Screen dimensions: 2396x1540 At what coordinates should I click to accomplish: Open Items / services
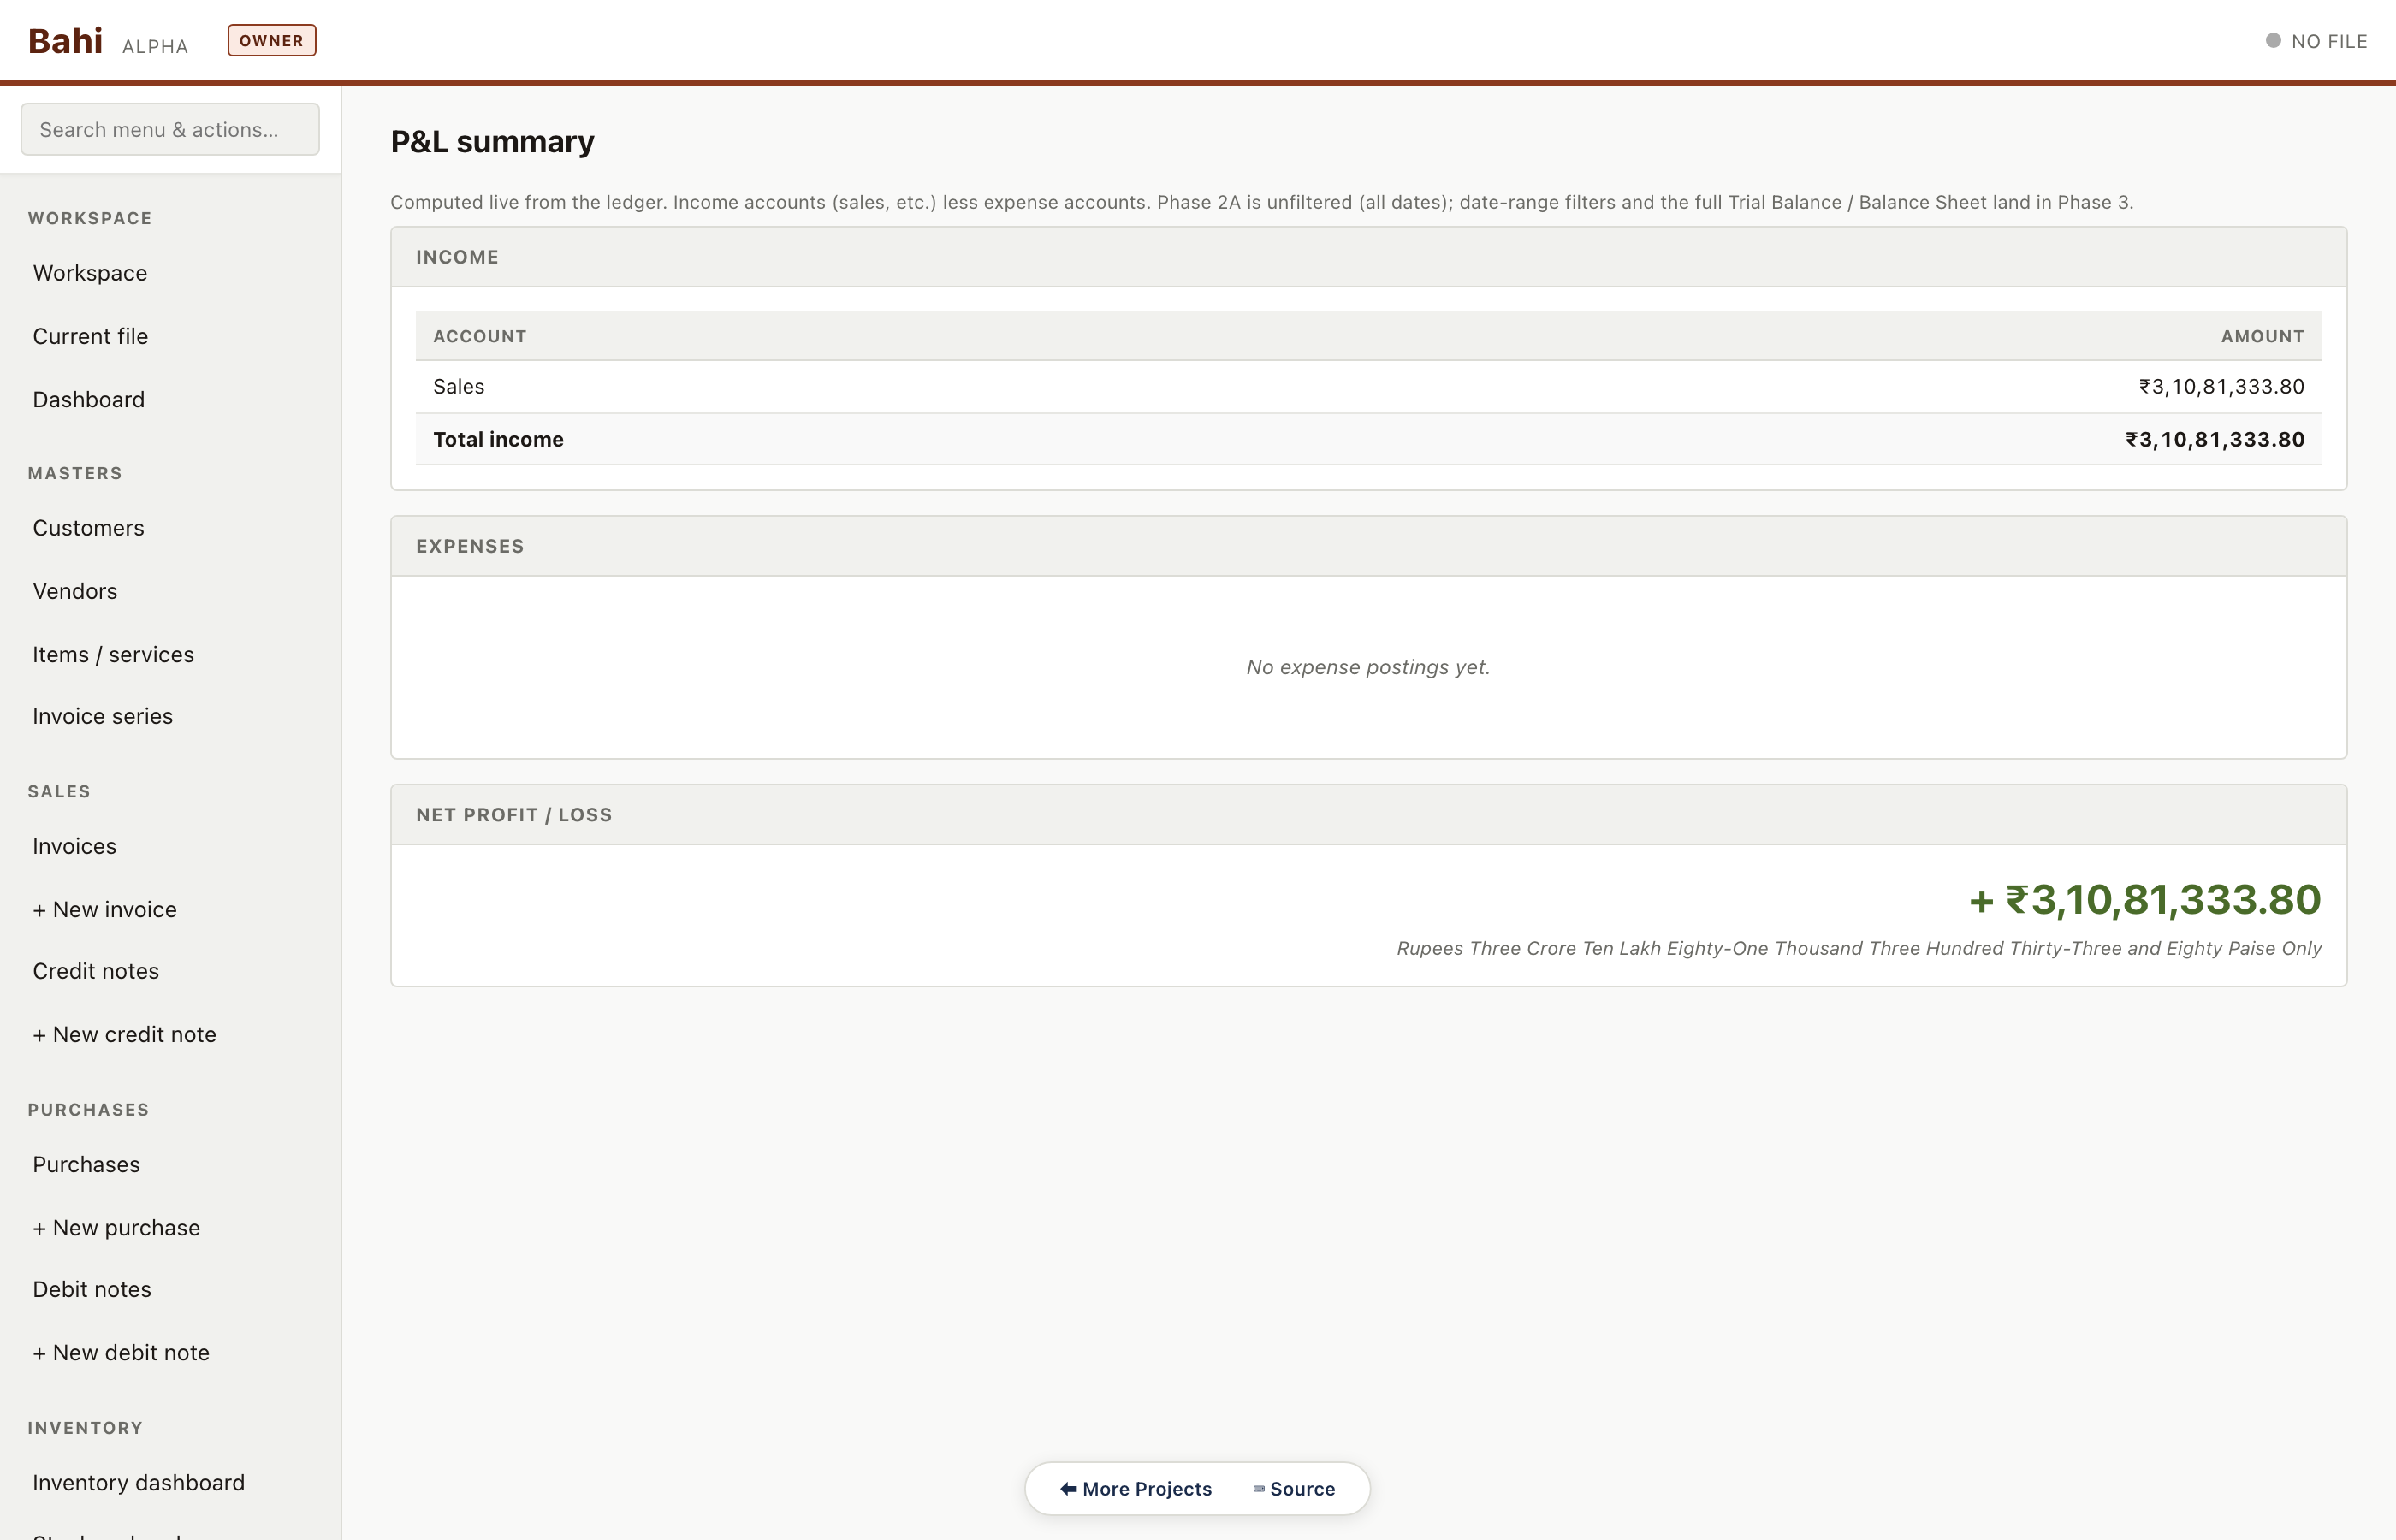113,654
